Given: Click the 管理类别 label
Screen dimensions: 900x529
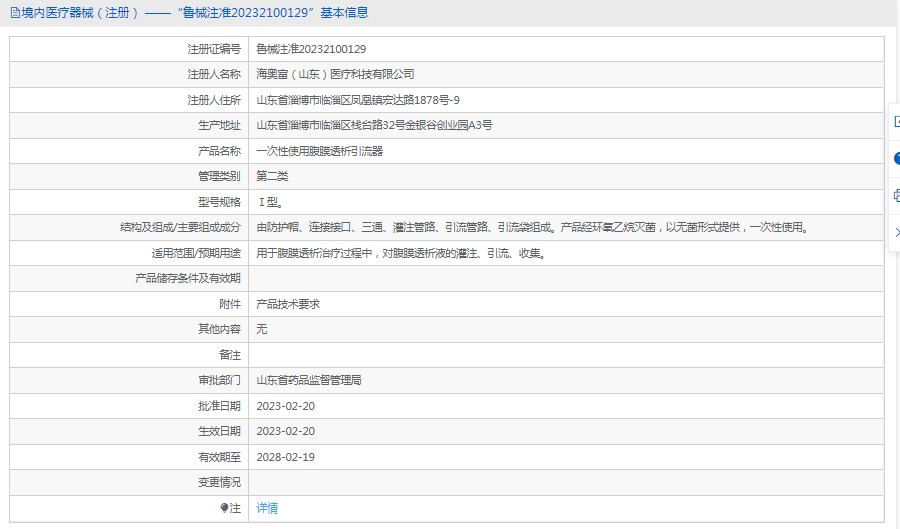Looking at the screenshot, I should pyautogui.click(x=219, y=176).
